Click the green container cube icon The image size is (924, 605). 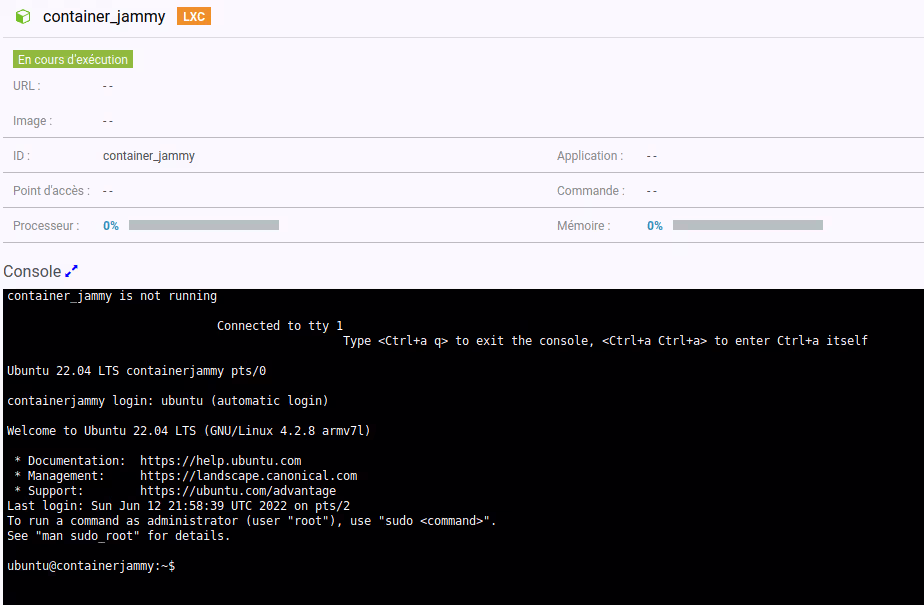click(x=23, y=17)
